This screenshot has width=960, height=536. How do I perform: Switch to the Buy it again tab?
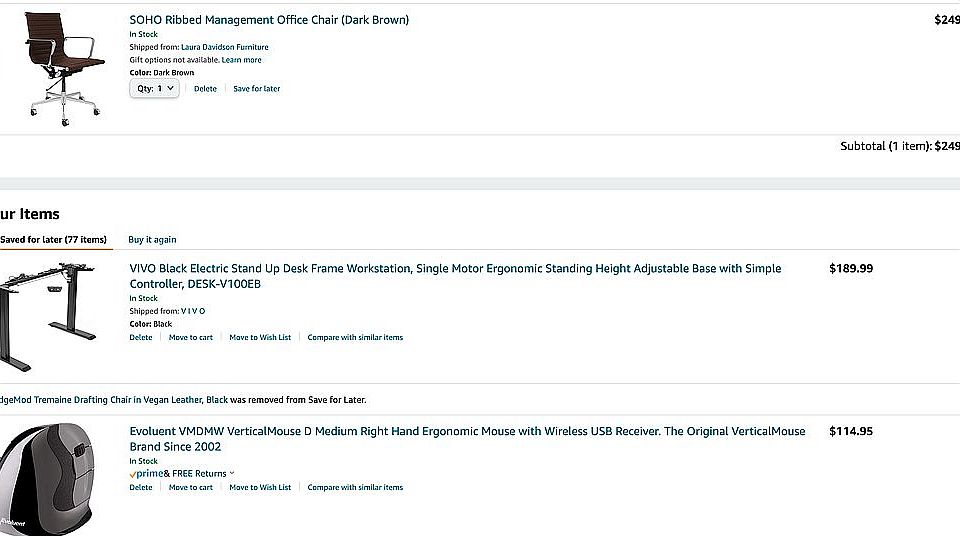pyautogui.click(x=152, y=240)
